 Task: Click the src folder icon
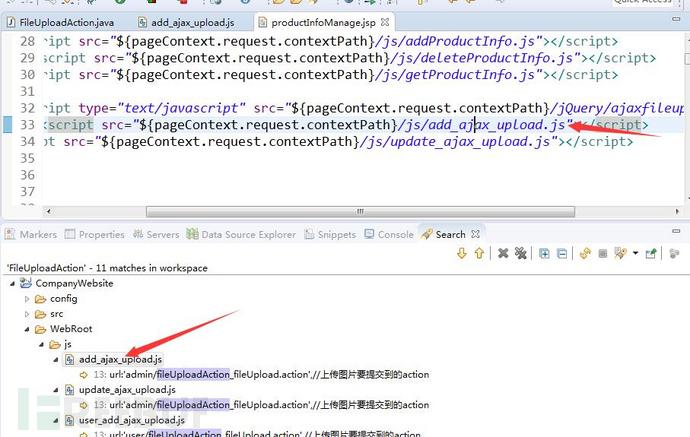(x=40, y=314)
